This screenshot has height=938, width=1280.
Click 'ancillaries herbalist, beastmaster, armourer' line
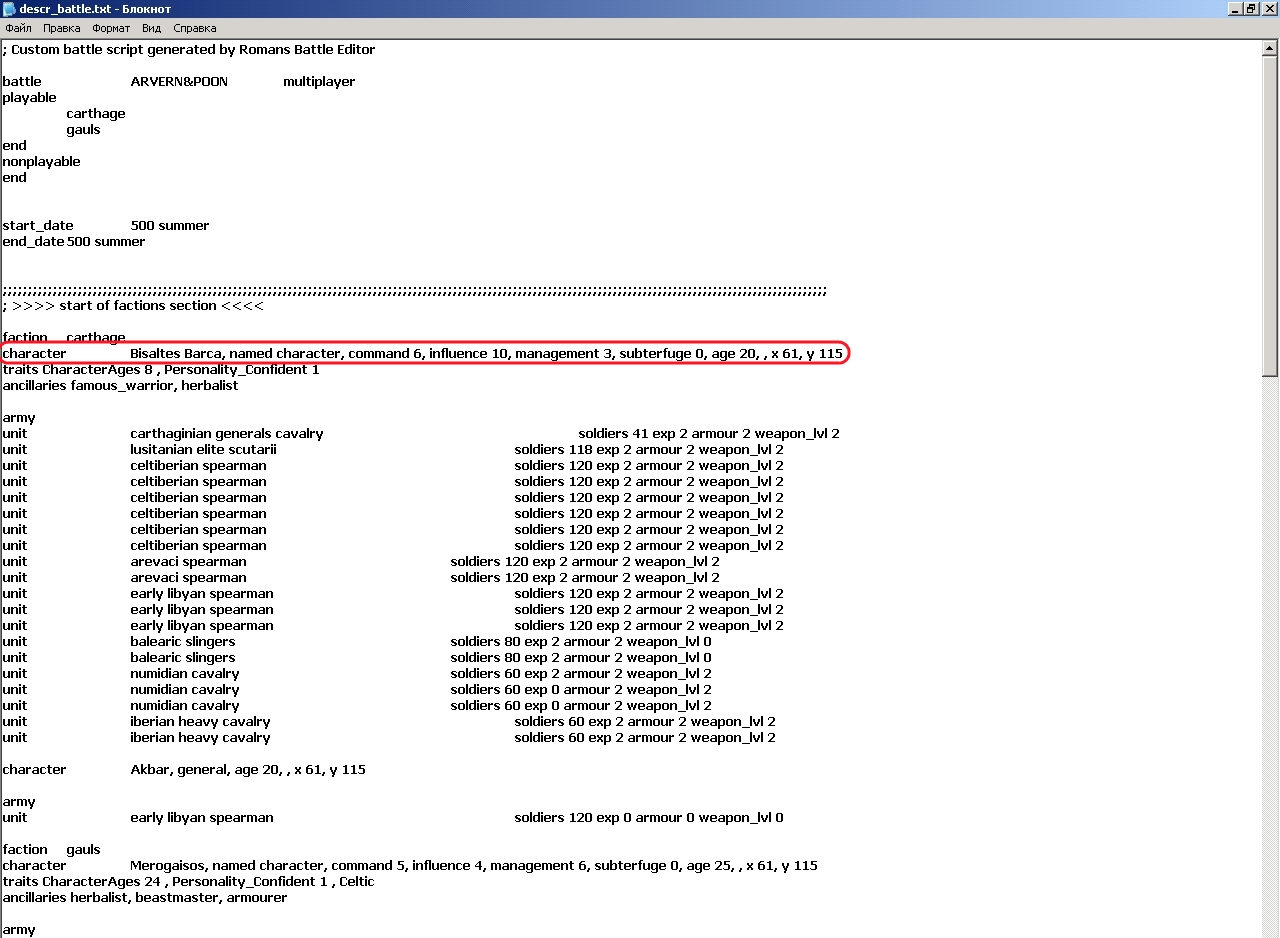pos(145,898)
